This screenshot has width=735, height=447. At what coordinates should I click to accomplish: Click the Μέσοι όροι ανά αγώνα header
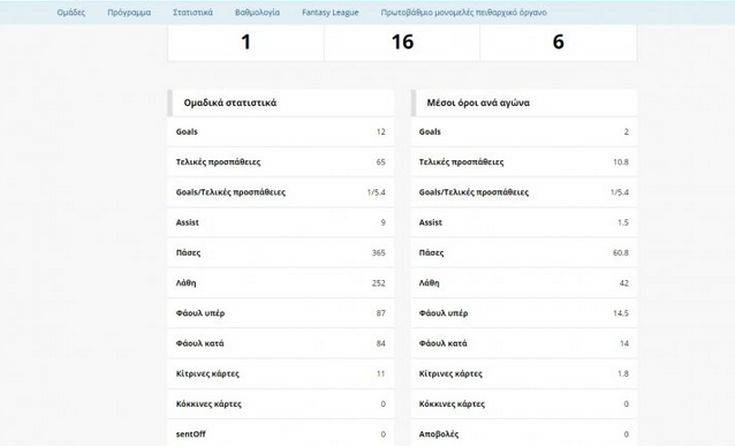pos(478,102)
